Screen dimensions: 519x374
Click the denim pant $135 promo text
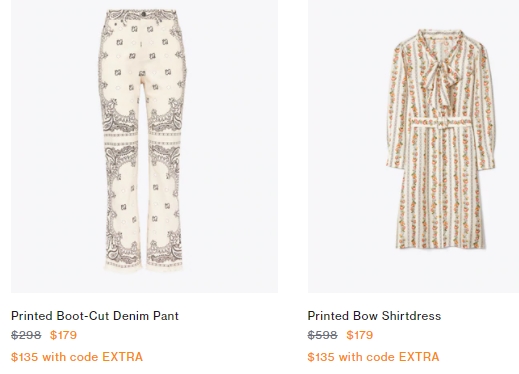(77, 357)
